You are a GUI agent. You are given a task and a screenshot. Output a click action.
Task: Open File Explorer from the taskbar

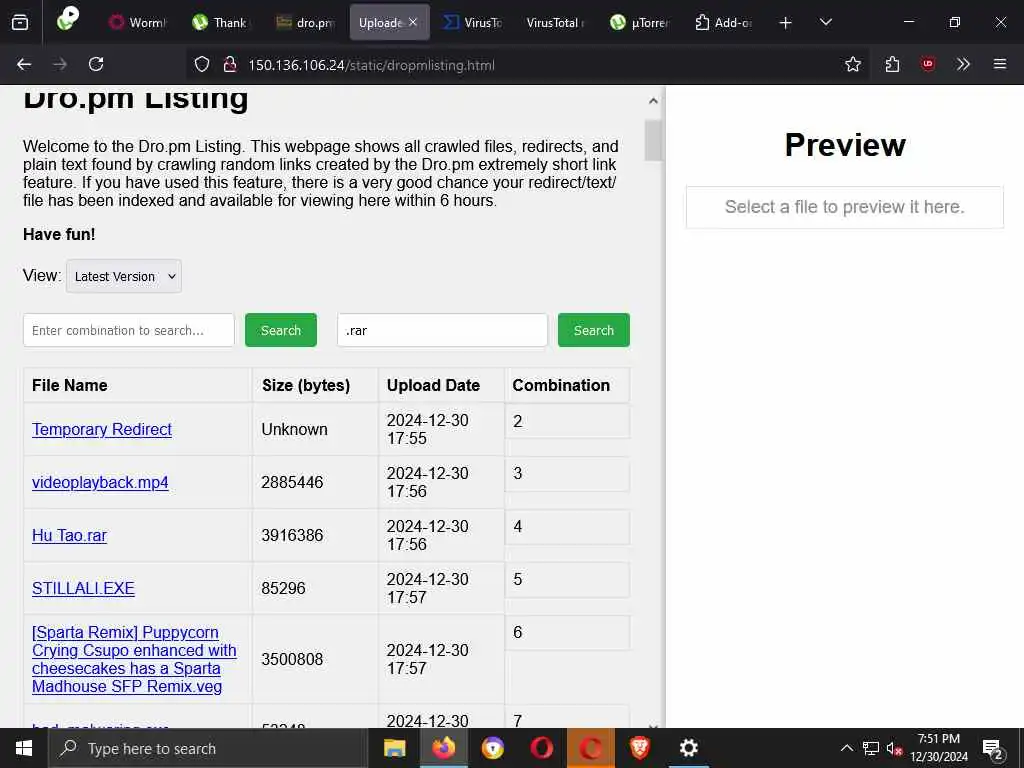click(394, 748)
